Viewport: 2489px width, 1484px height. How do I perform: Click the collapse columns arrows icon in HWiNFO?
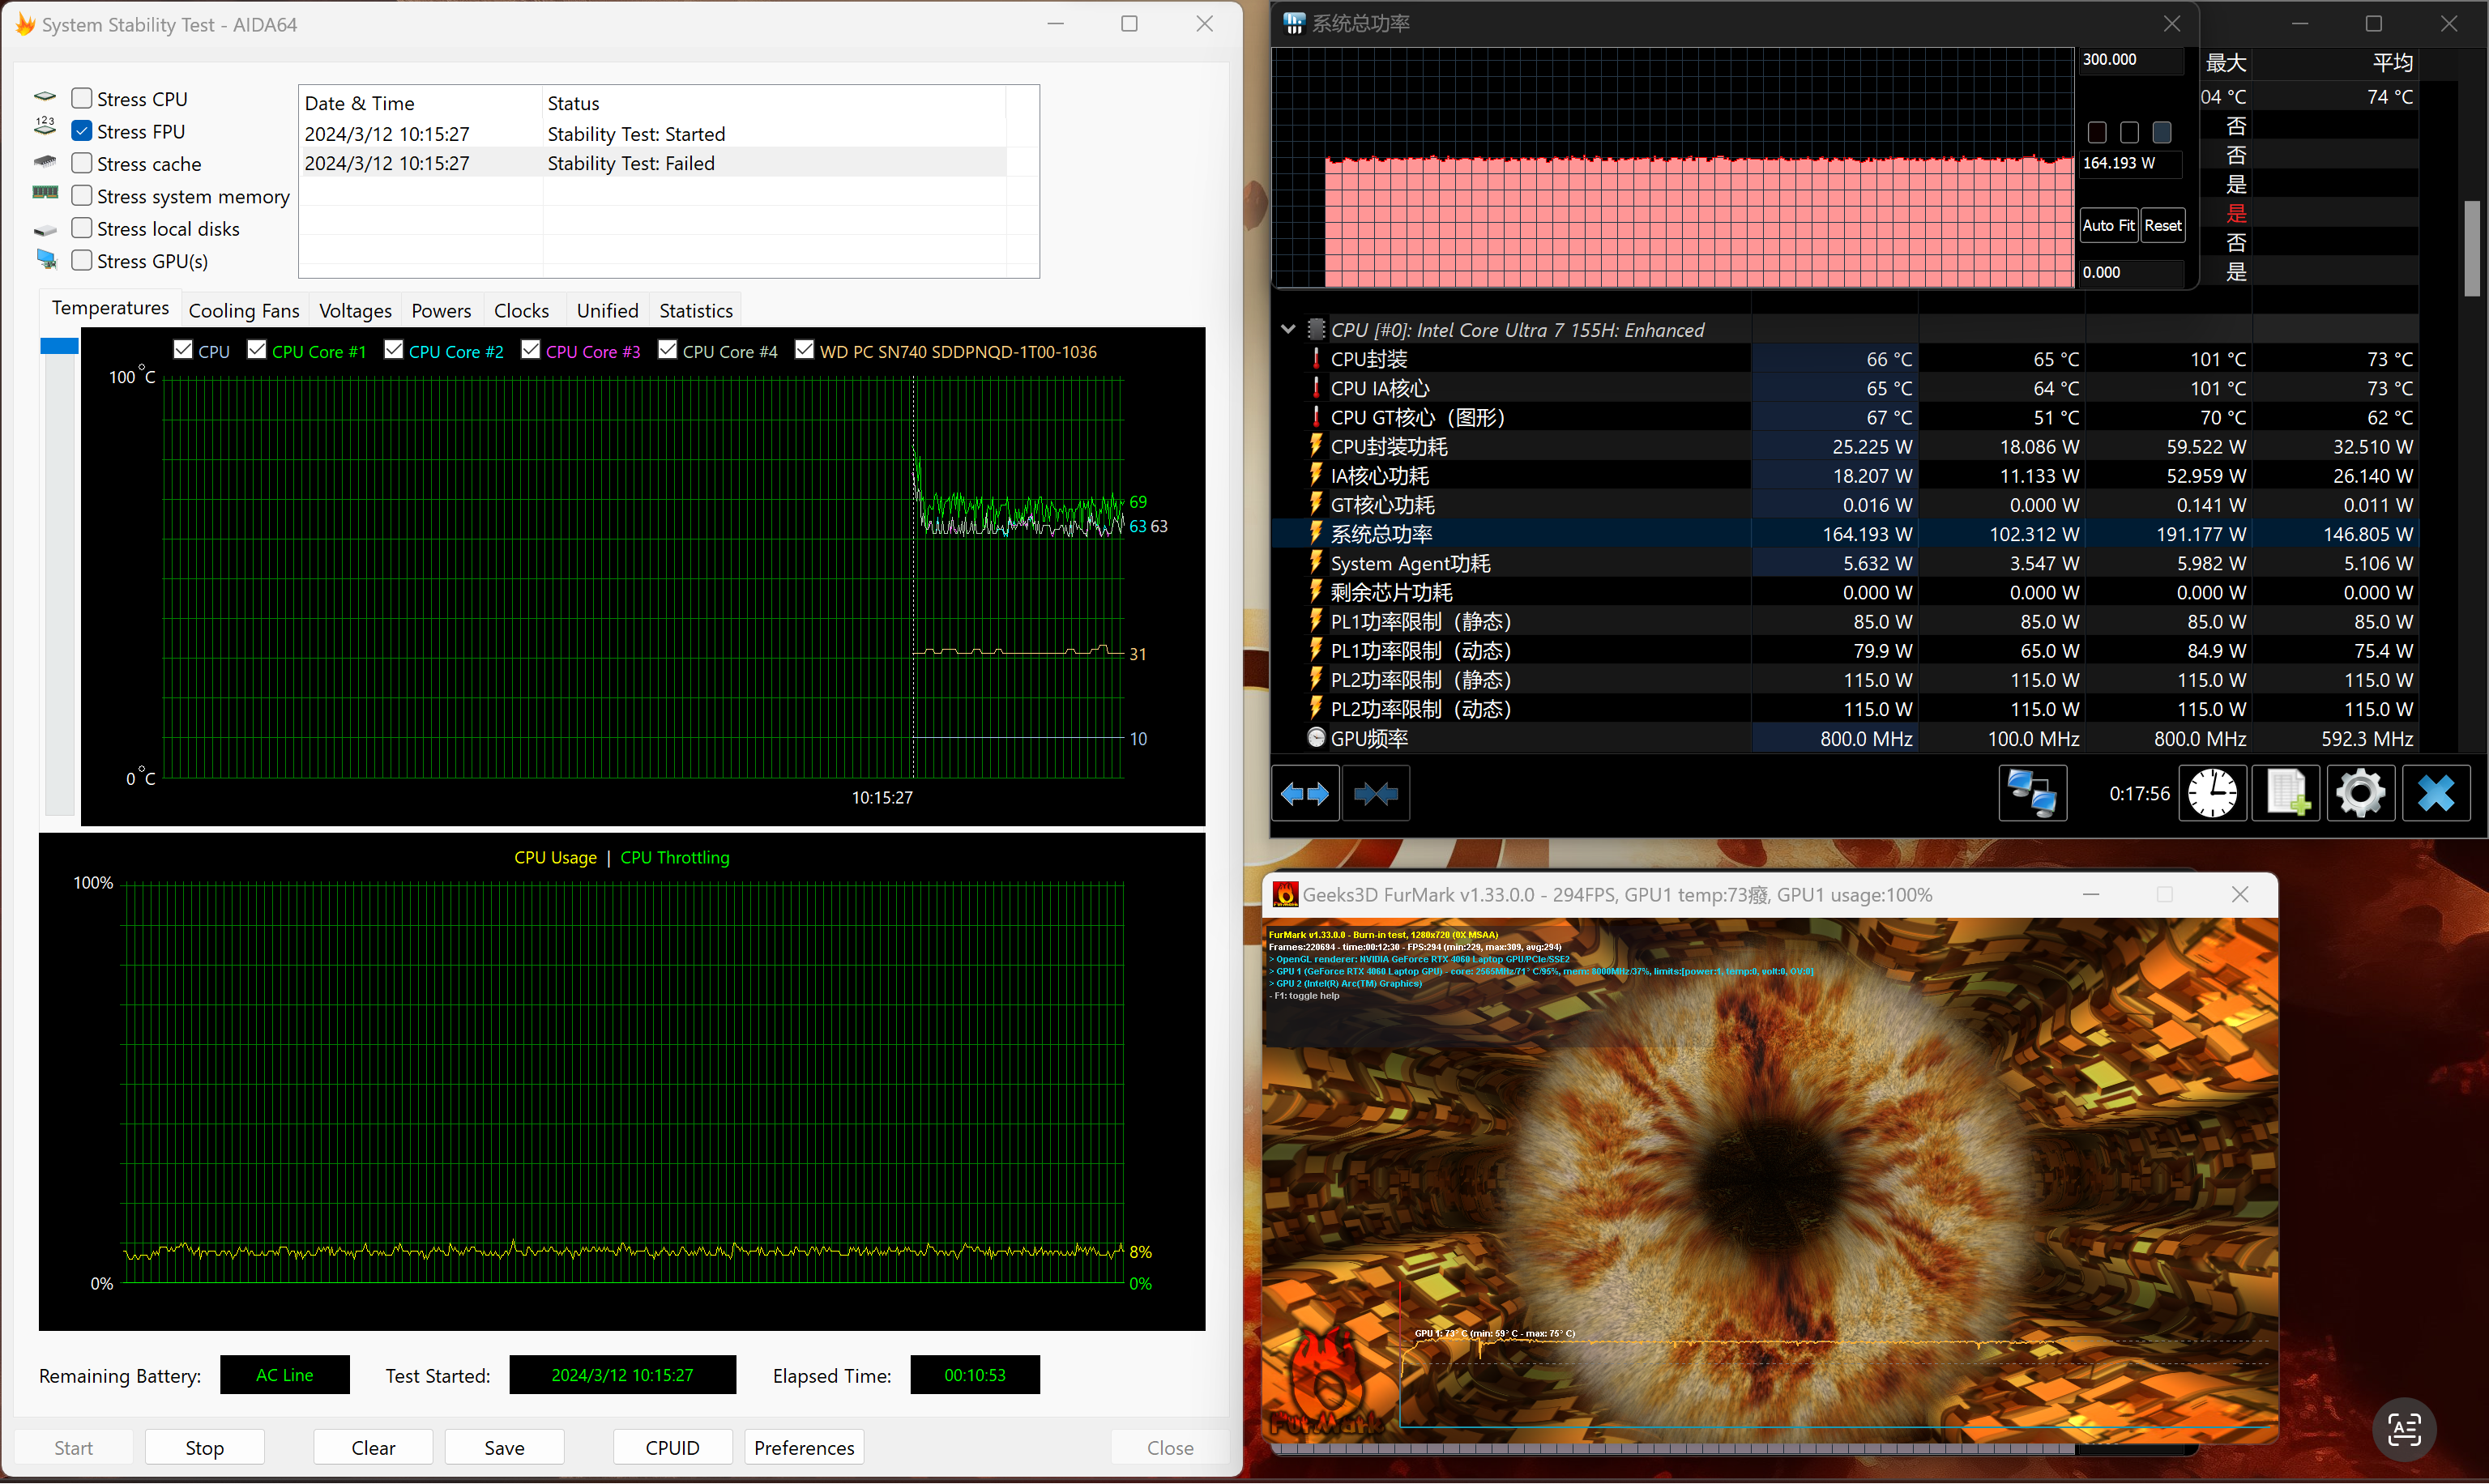click(1376, 794)
